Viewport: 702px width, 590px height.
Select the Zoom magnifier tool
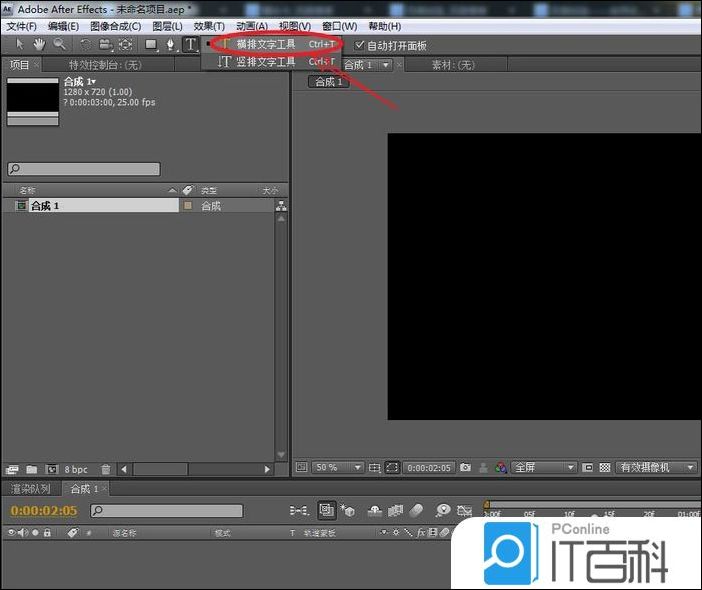click(60, 45)
